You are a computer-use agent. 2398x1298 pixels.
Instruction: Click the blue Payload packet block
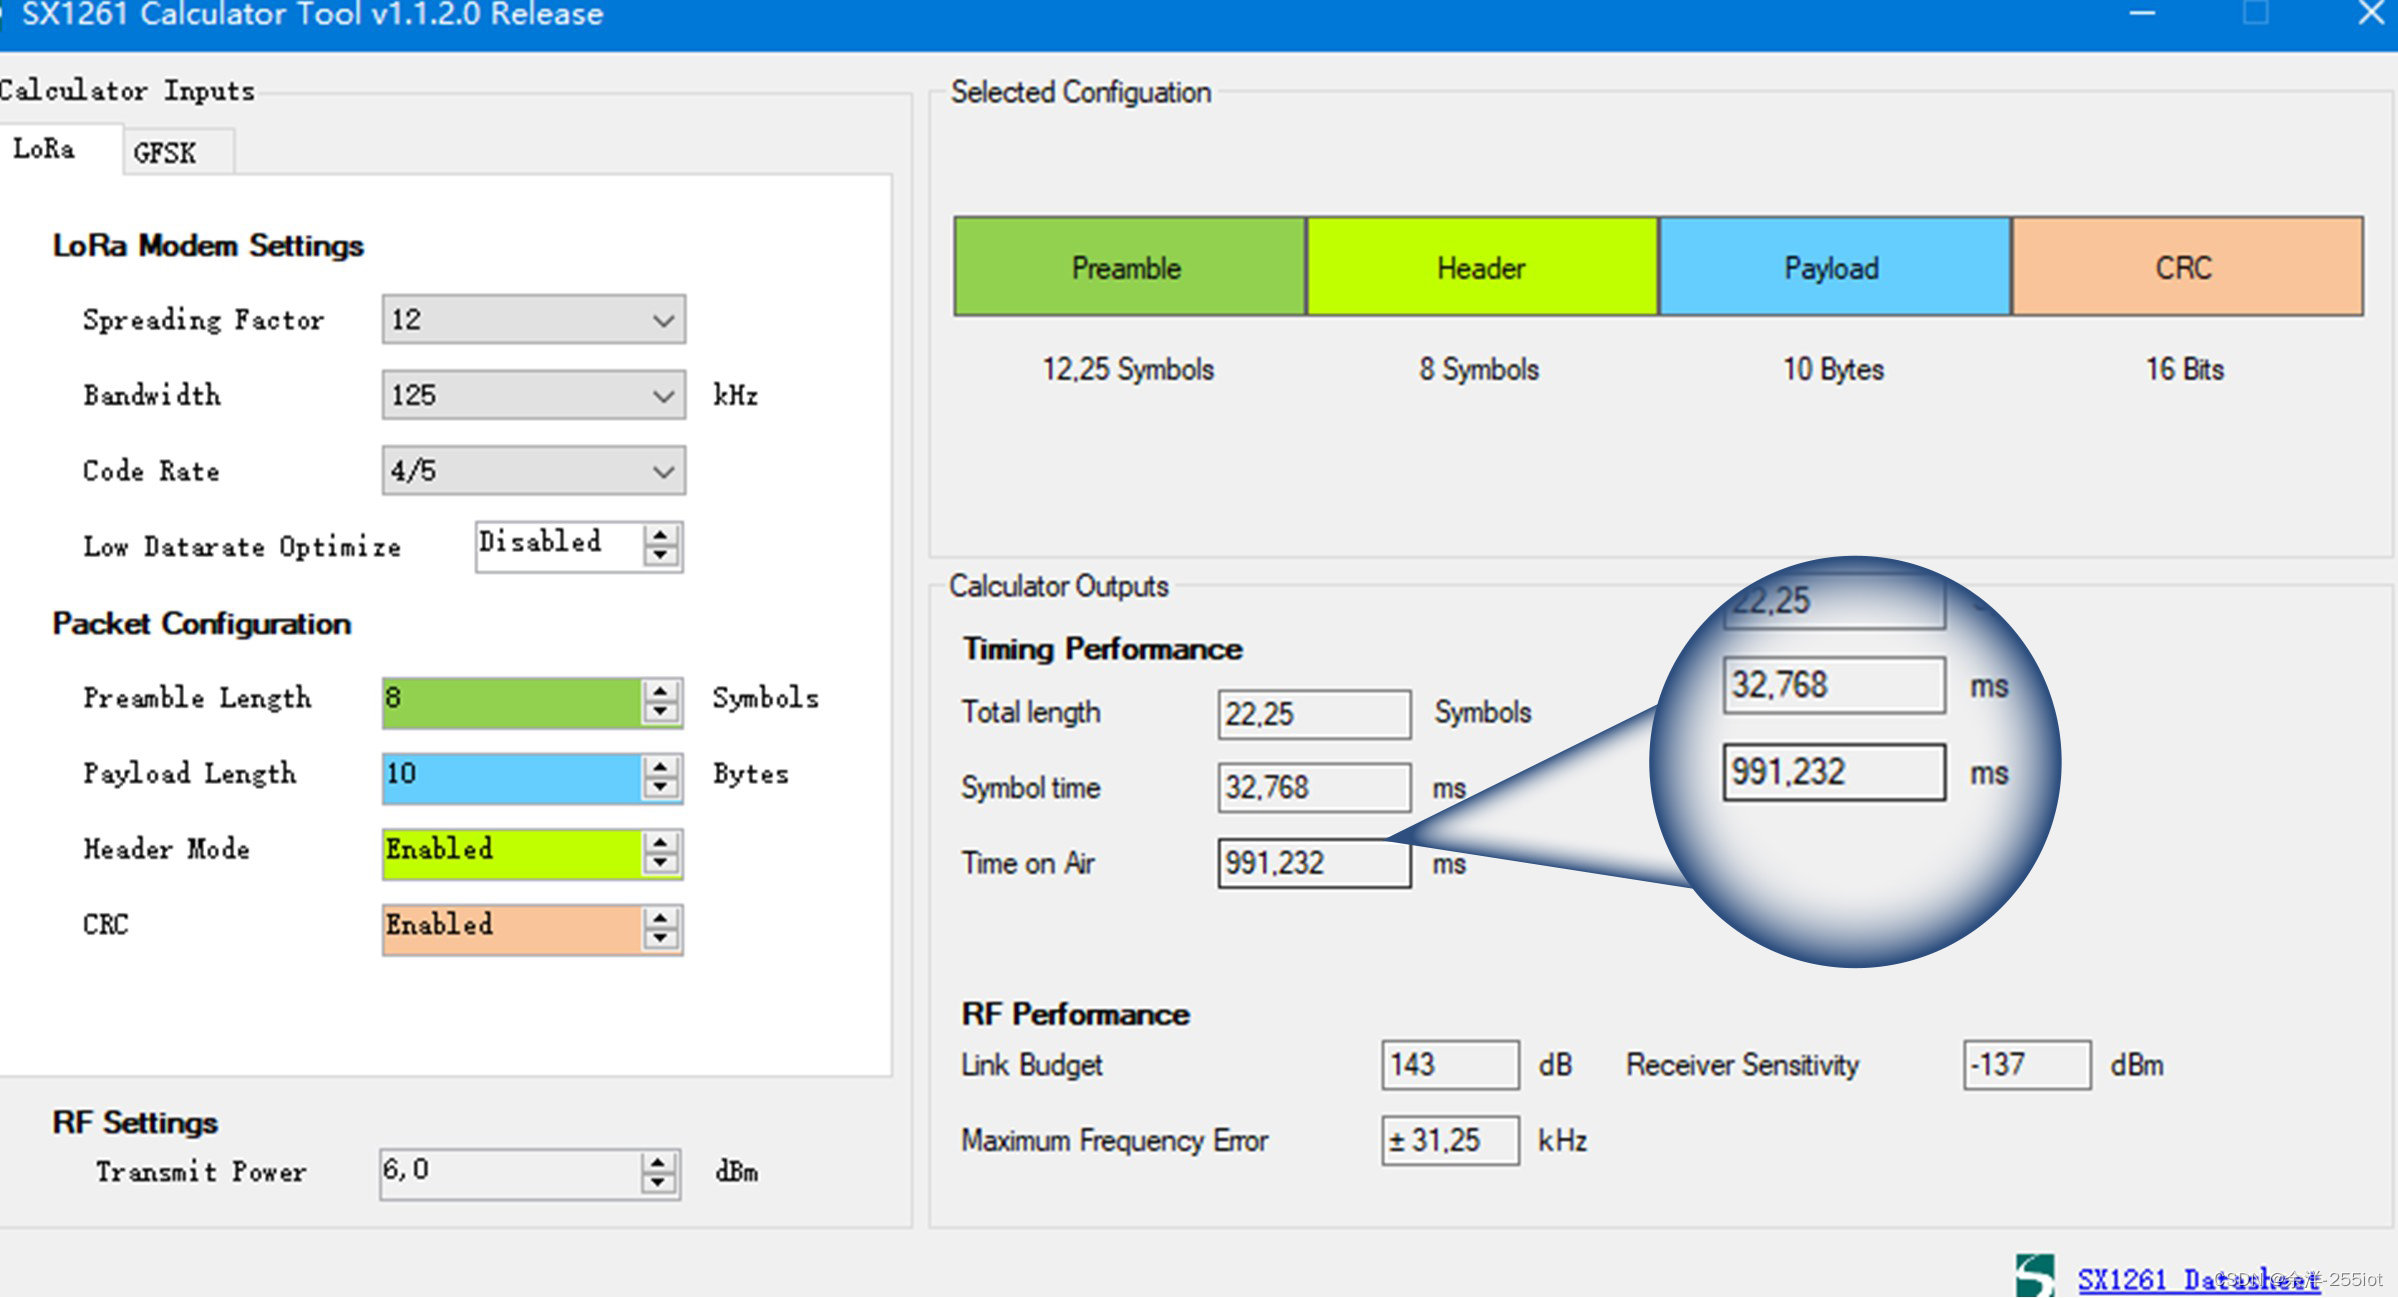point(1833,267)
